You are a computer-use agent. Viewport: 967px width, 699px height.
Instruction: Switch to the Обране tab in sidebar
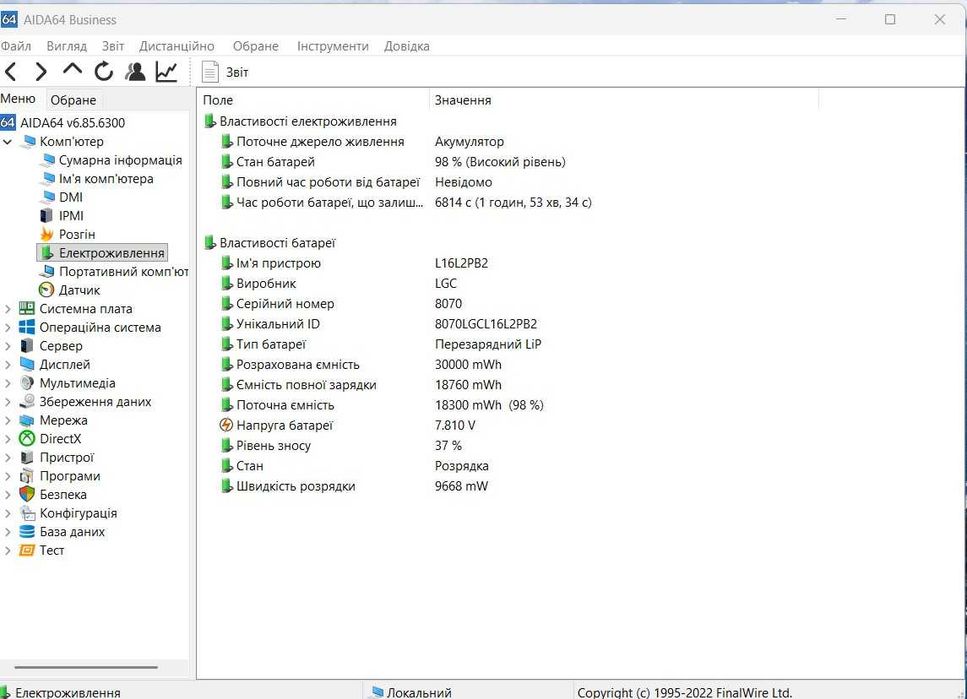coord(73,100)
